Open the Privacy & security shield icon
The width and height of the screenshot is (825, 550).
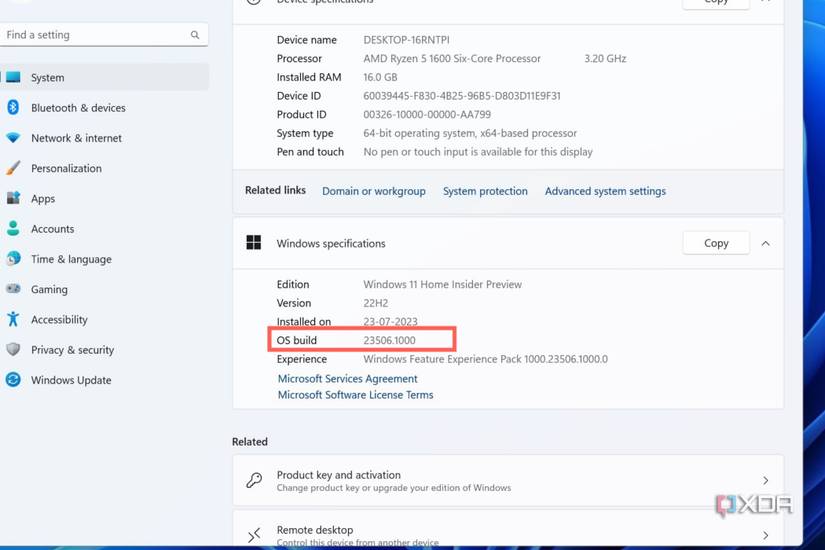click(13, 350)
